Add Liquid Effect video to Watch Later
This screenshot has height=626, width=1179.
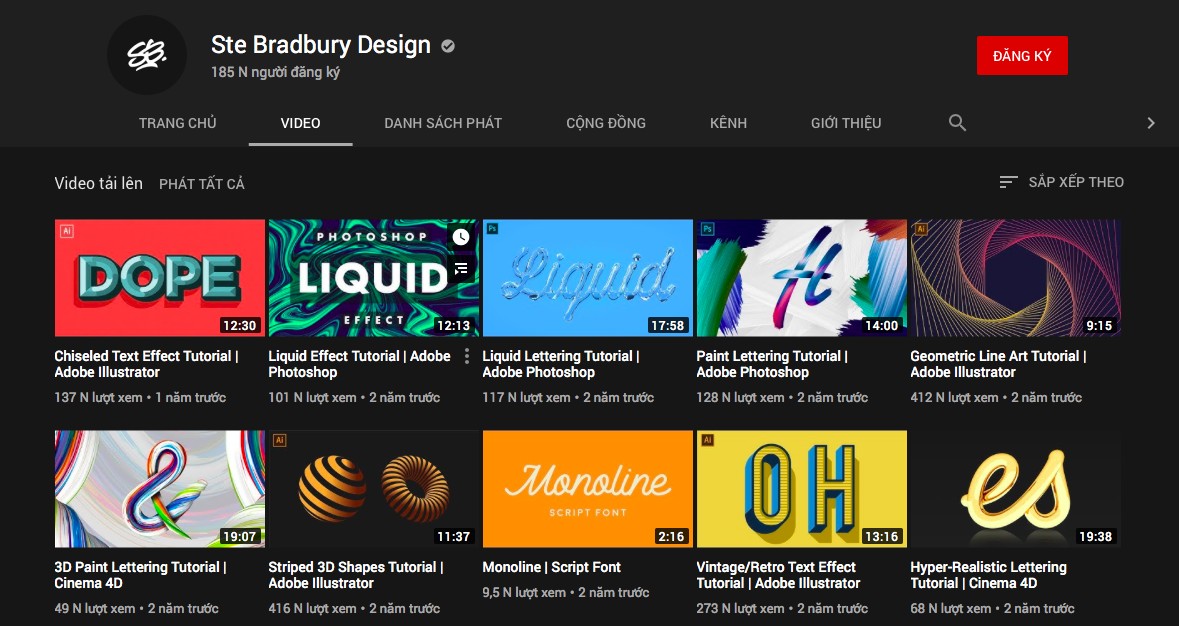point(461,237)
